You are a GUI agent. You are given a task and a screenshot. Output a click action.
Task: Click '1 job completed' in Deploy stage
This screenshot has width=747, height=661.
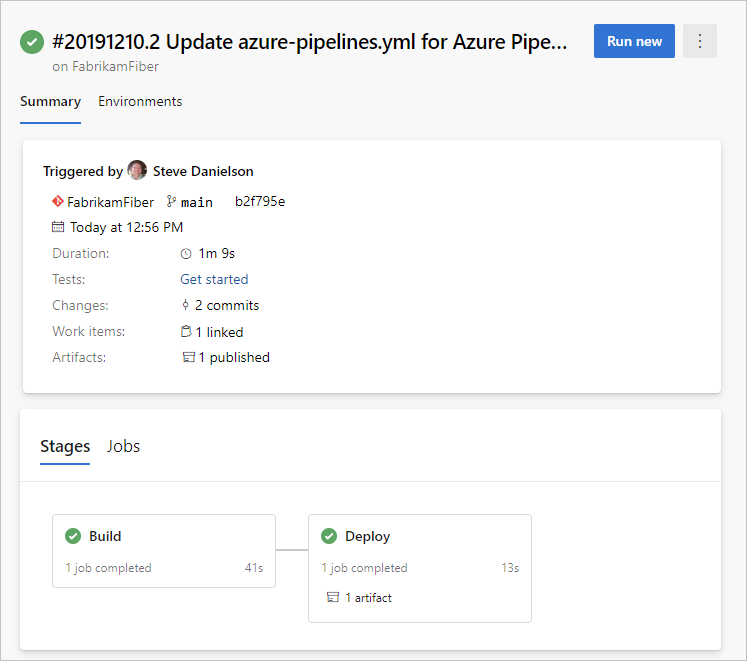pyautogui.click(x=364, y=568)
